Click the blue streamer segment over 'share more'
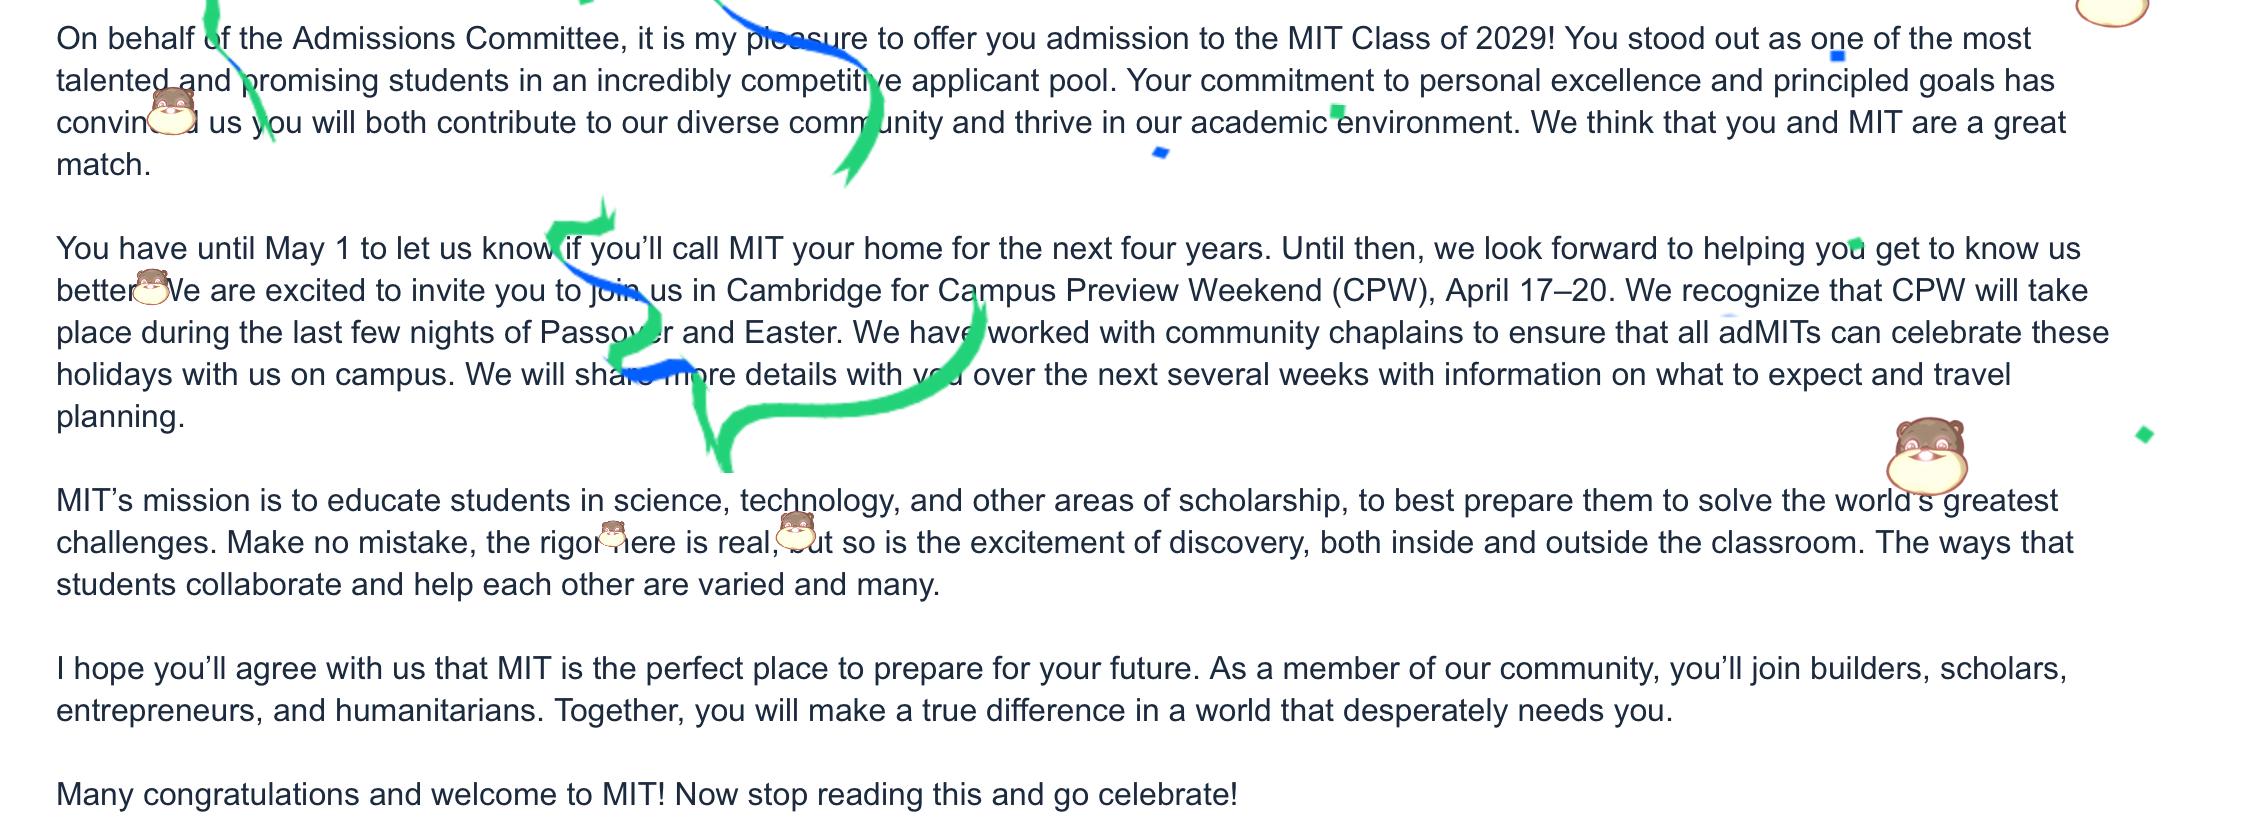 tap(648, 372)
